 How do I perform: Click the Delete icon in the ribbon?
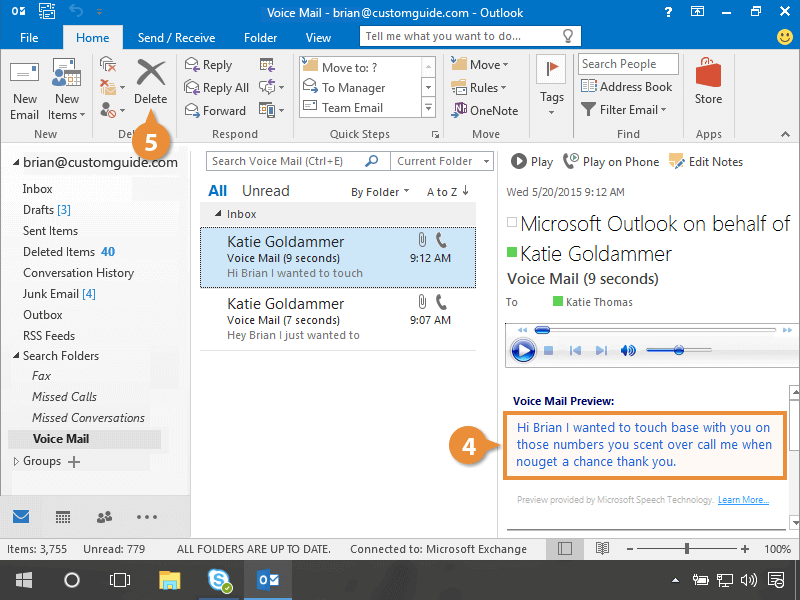point(150,75)
